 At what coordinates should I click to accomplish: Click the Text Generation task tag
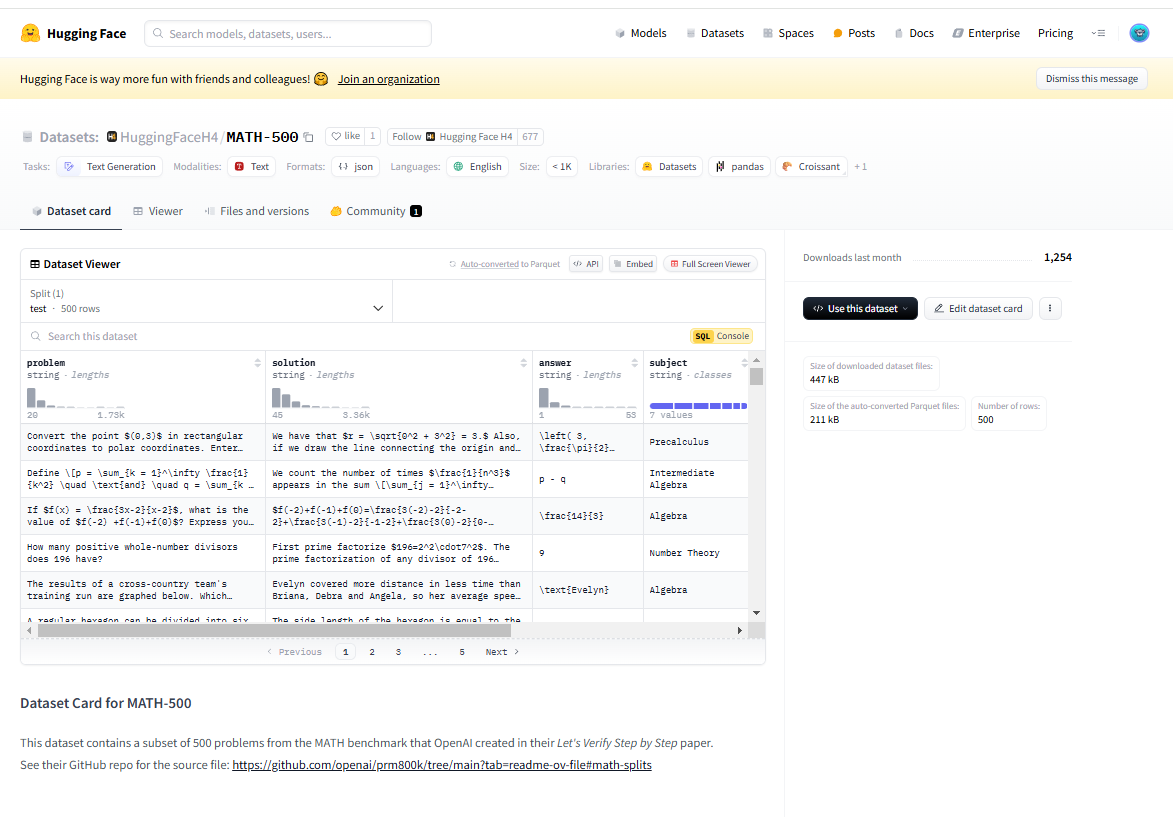(110, 166)
